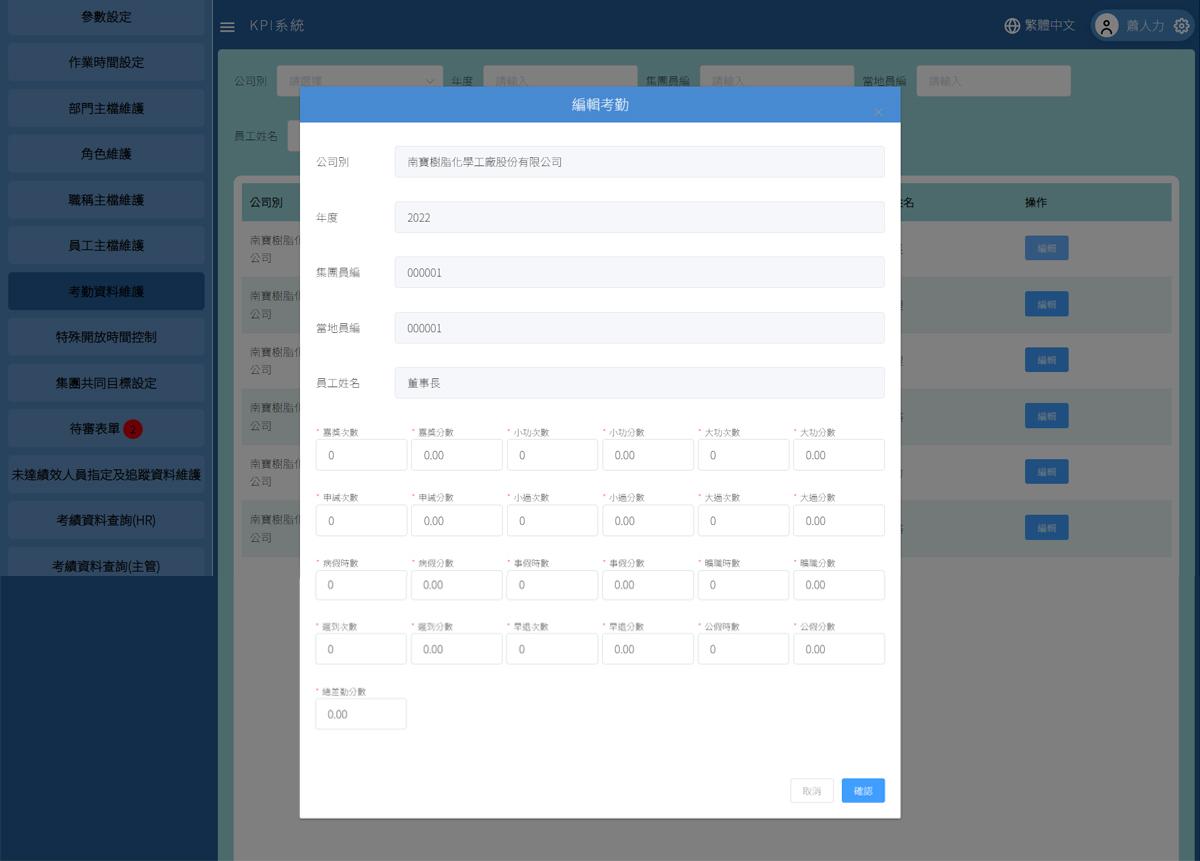The height and width of the screenshot is (861, 1200).
Task: Select the 遲到次數 input field
Action: pyautogui.click(x=360, y=649)
